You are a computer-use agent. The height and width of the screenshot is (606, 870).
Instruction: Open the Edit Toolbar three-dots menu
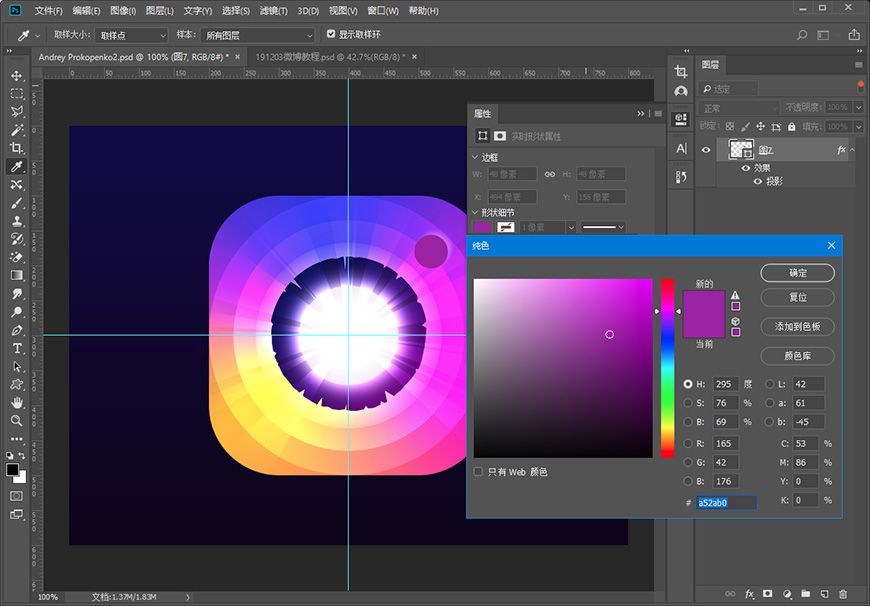[17, 438]
